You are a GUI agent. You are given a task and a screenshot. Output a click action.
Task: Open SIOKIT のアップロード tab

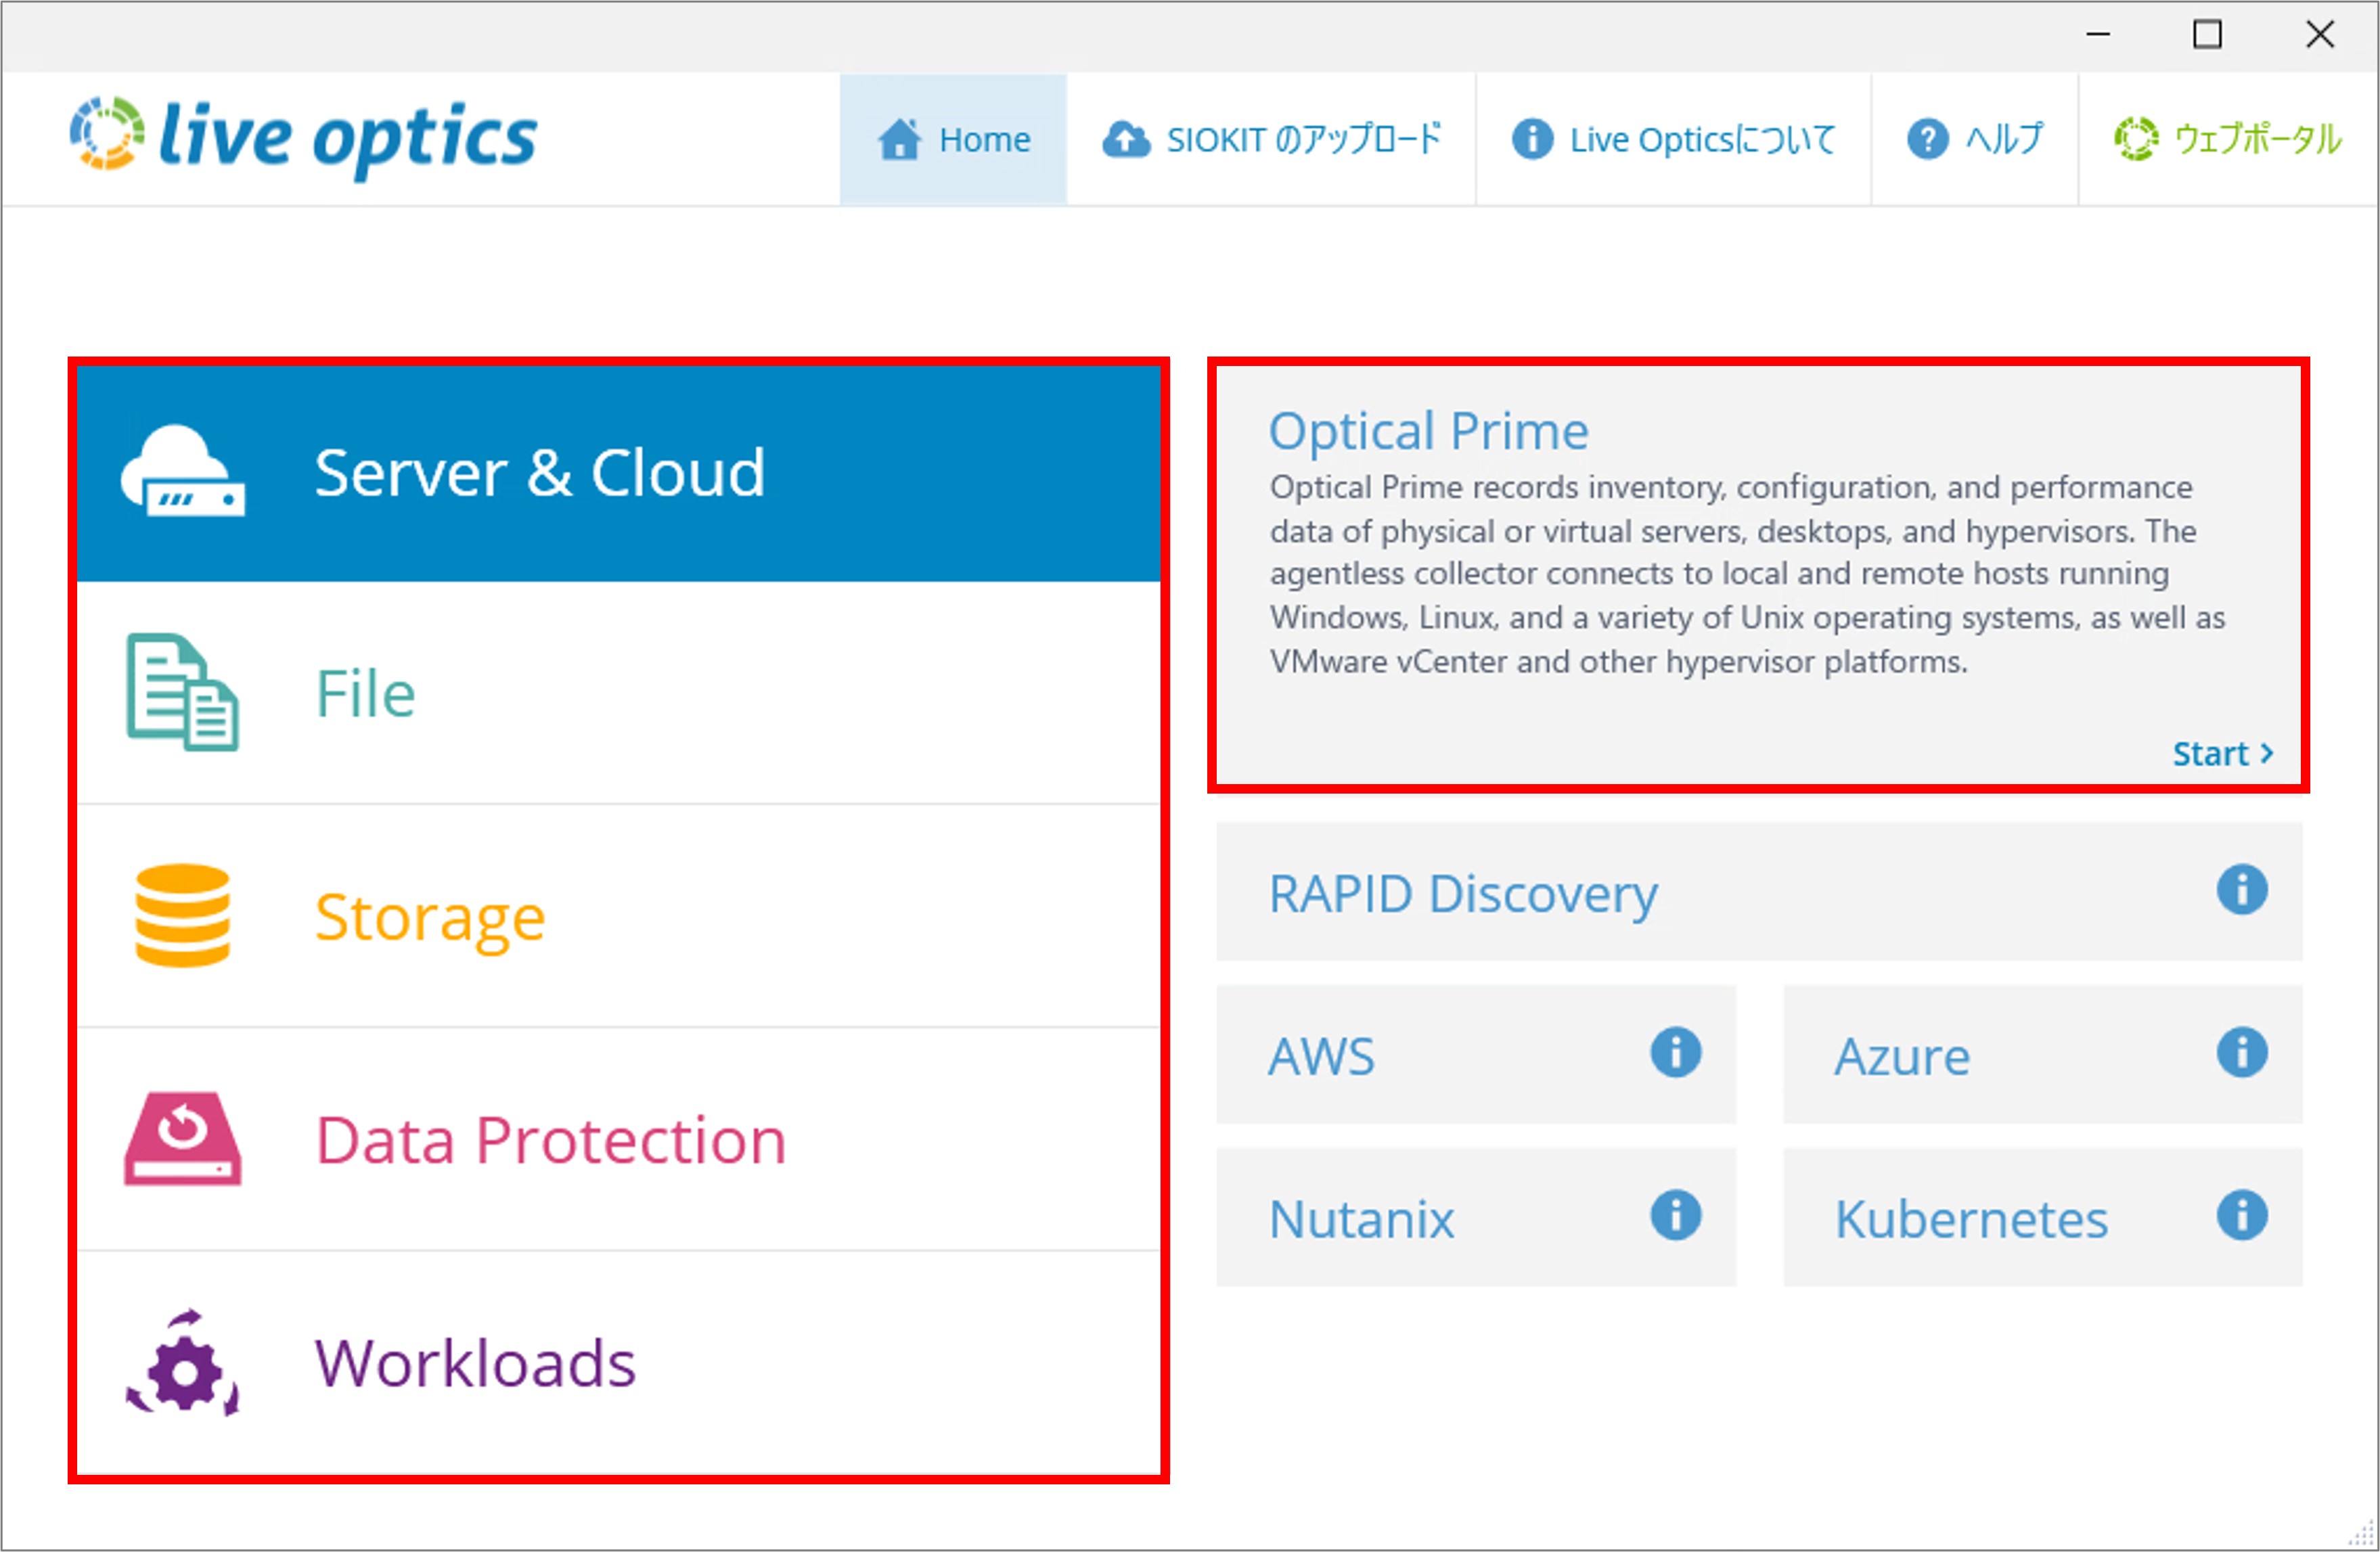click(1271, 139)
